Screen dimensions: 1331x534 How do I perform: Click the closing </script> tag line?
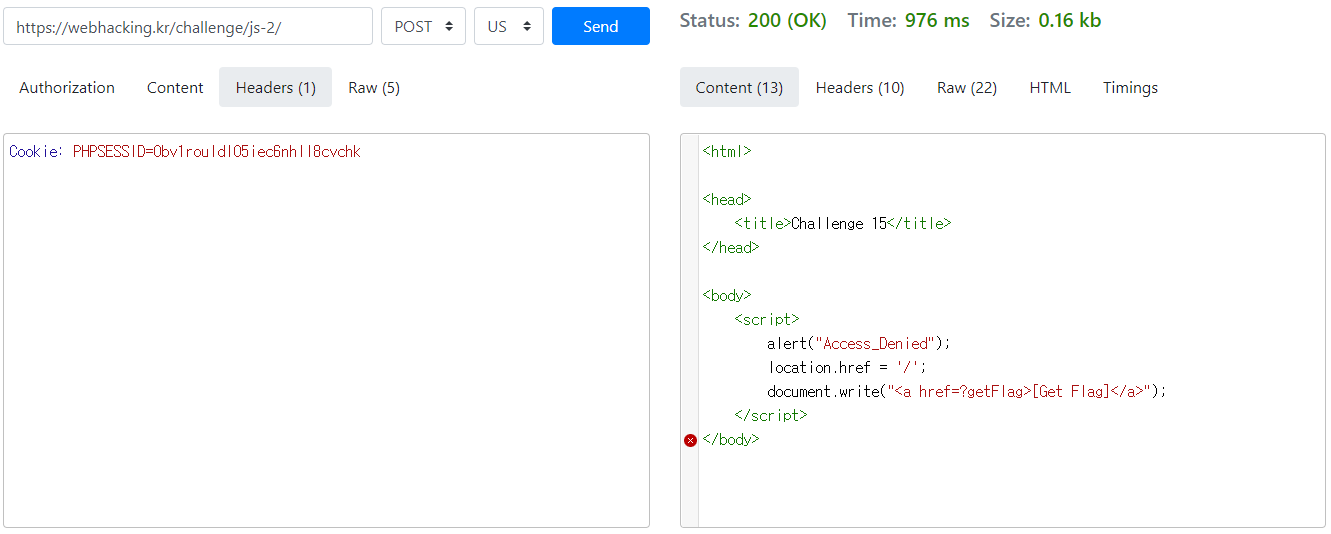pyautogui.click(x=771, y=416)
